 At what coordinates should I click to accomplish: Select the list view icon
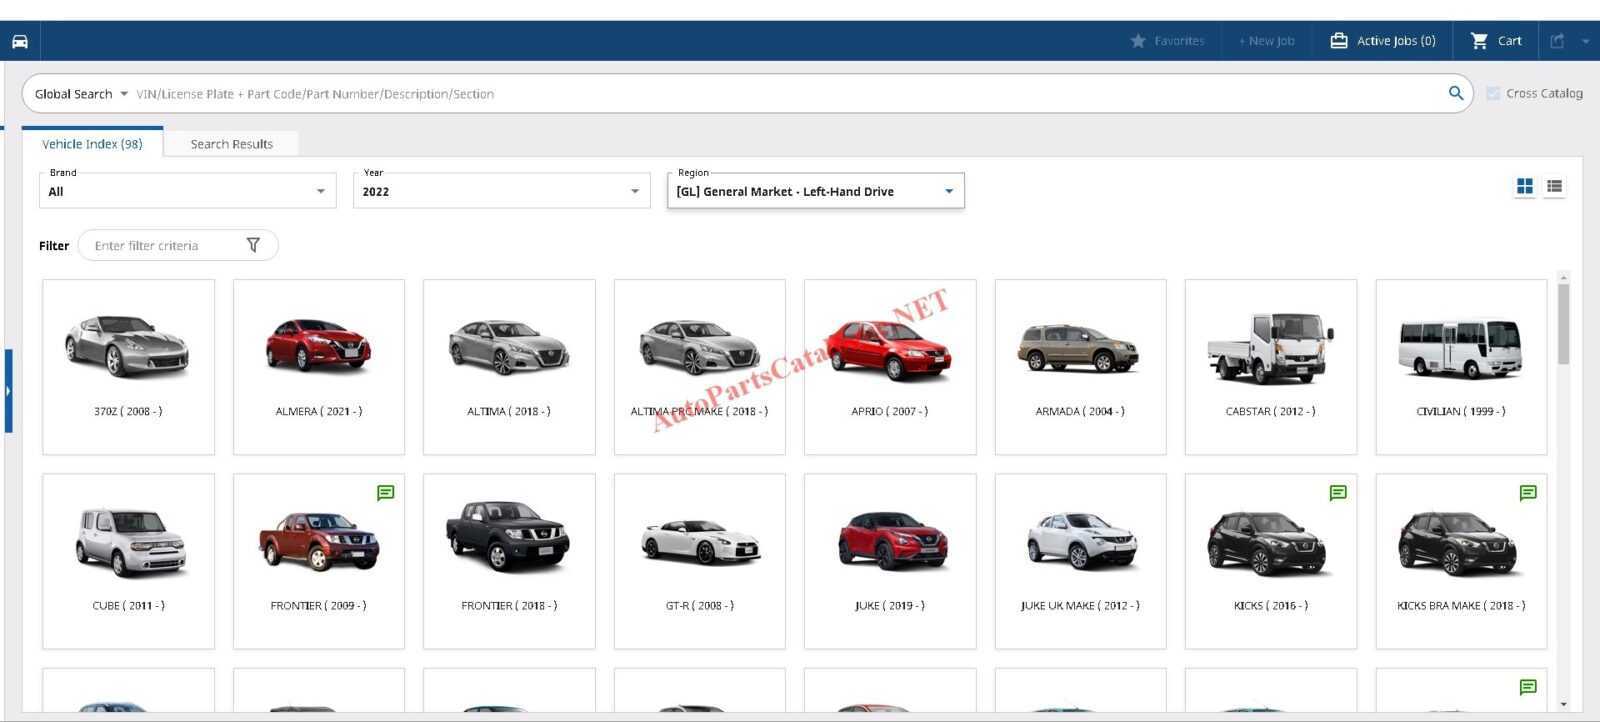(1554, 186)
